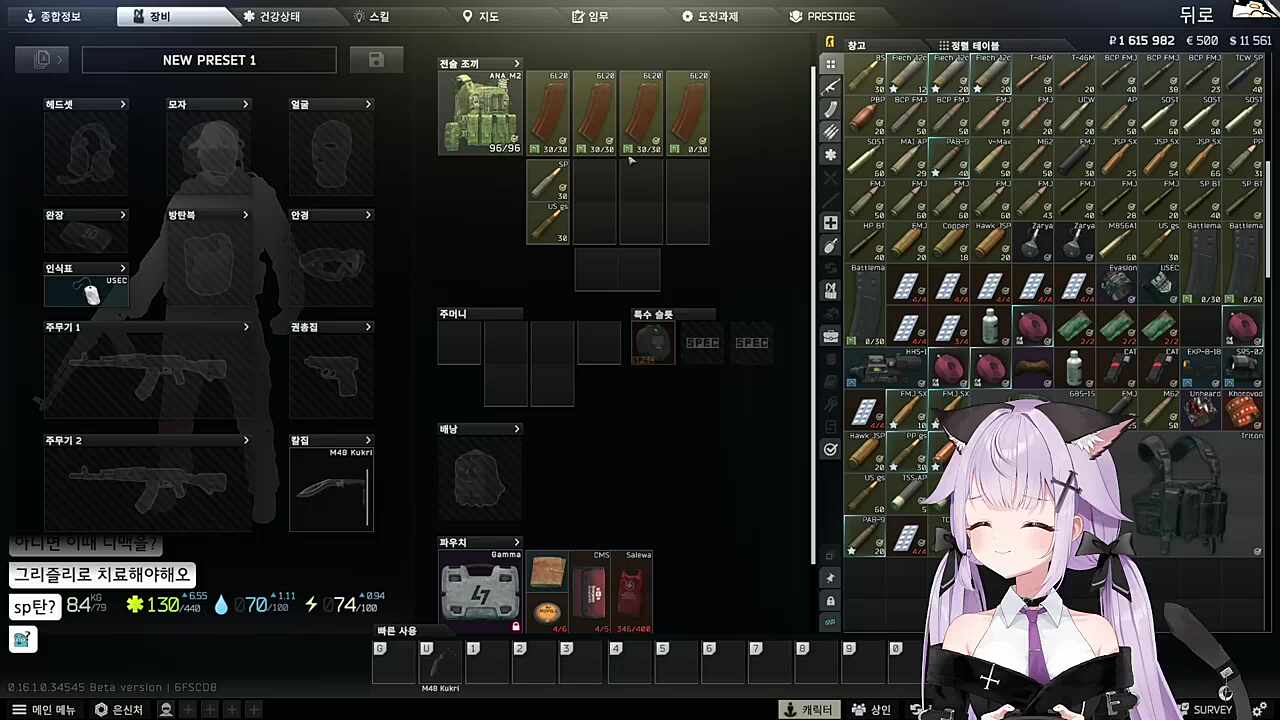The width and height of the screenshot is (1280, 720).
Task: Switch to 정렬 테이블 sorting table tab
Action: coord(969,46)
